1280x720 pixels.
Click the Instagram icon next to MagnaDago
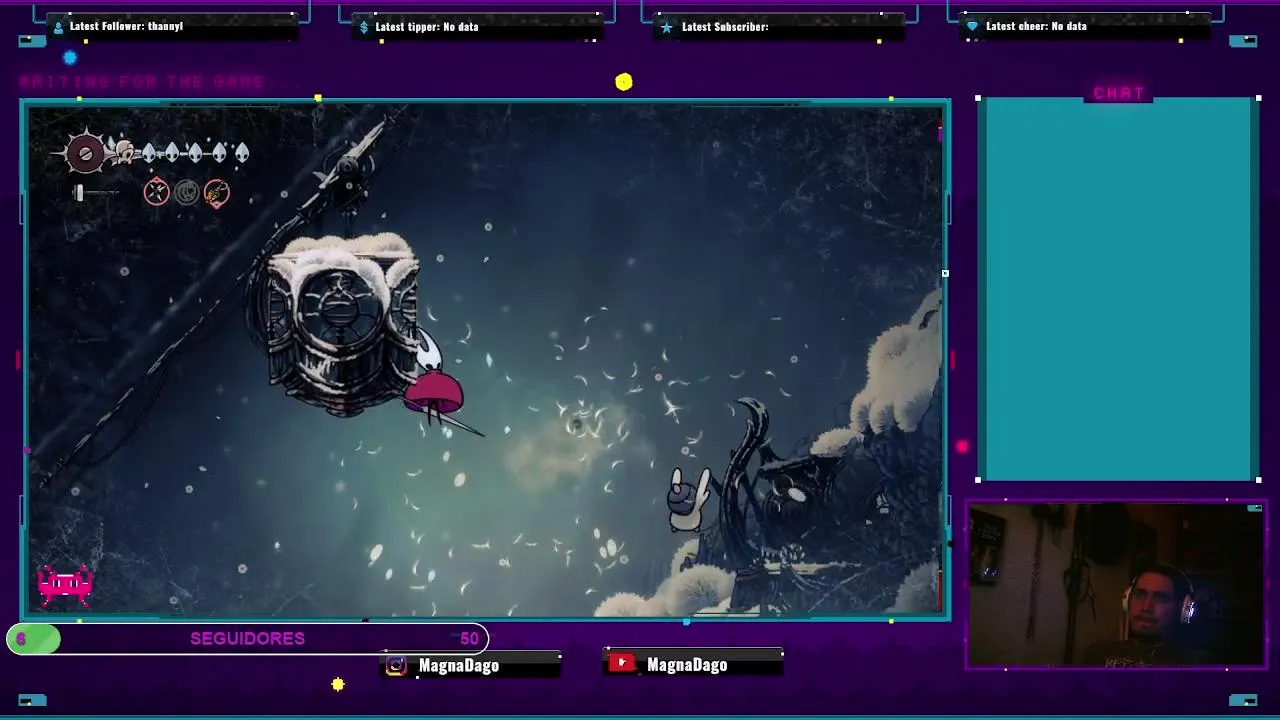click(397, 665)
